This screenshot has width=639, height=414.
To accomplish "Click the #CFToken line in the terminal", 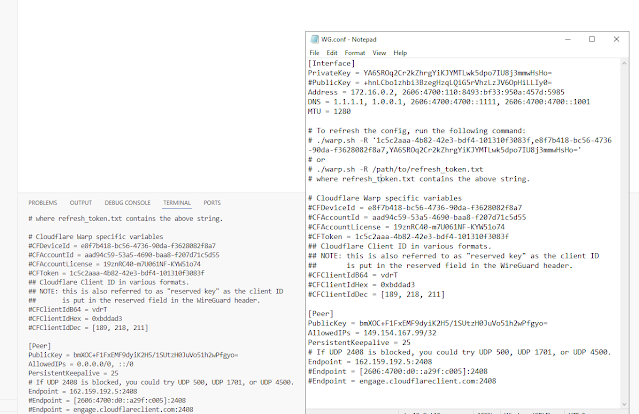I will [x=116, y=273].
